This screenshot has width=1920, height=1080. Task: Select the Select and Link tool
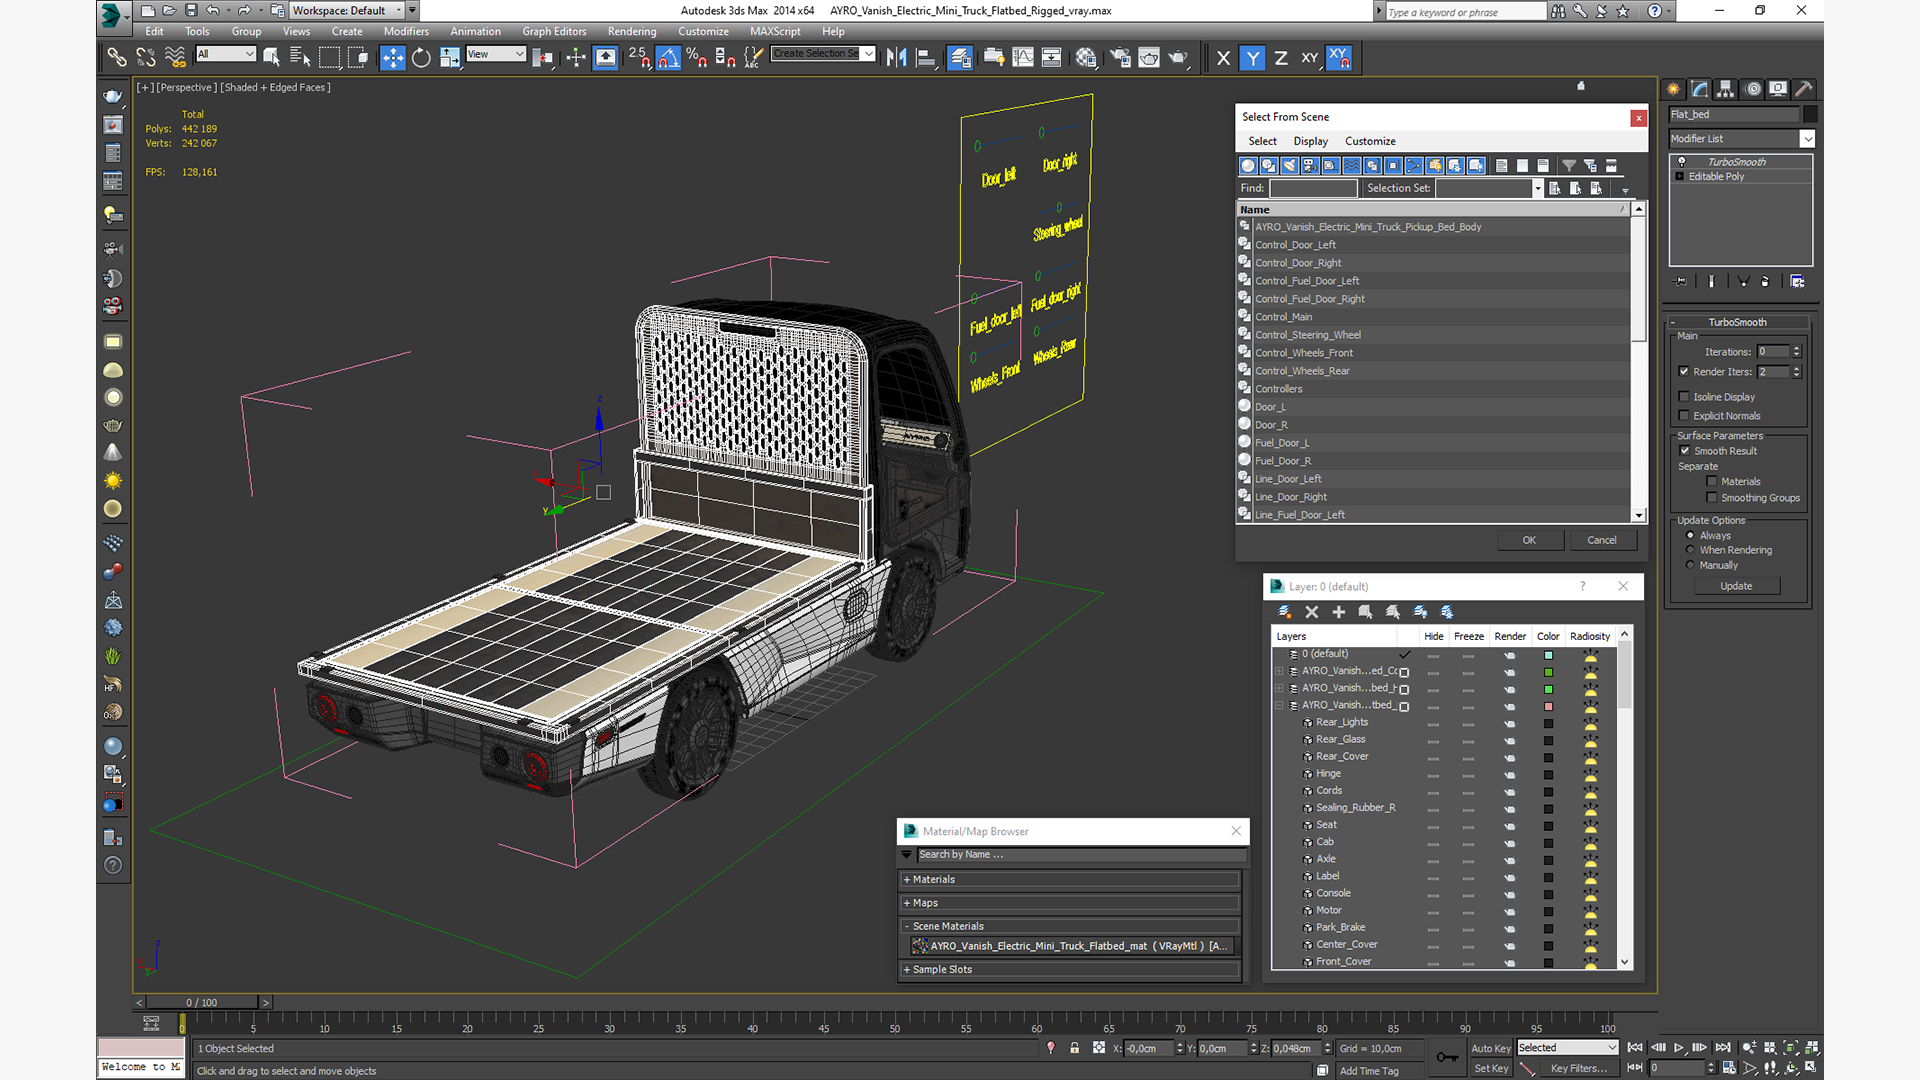tap(116, 57)
